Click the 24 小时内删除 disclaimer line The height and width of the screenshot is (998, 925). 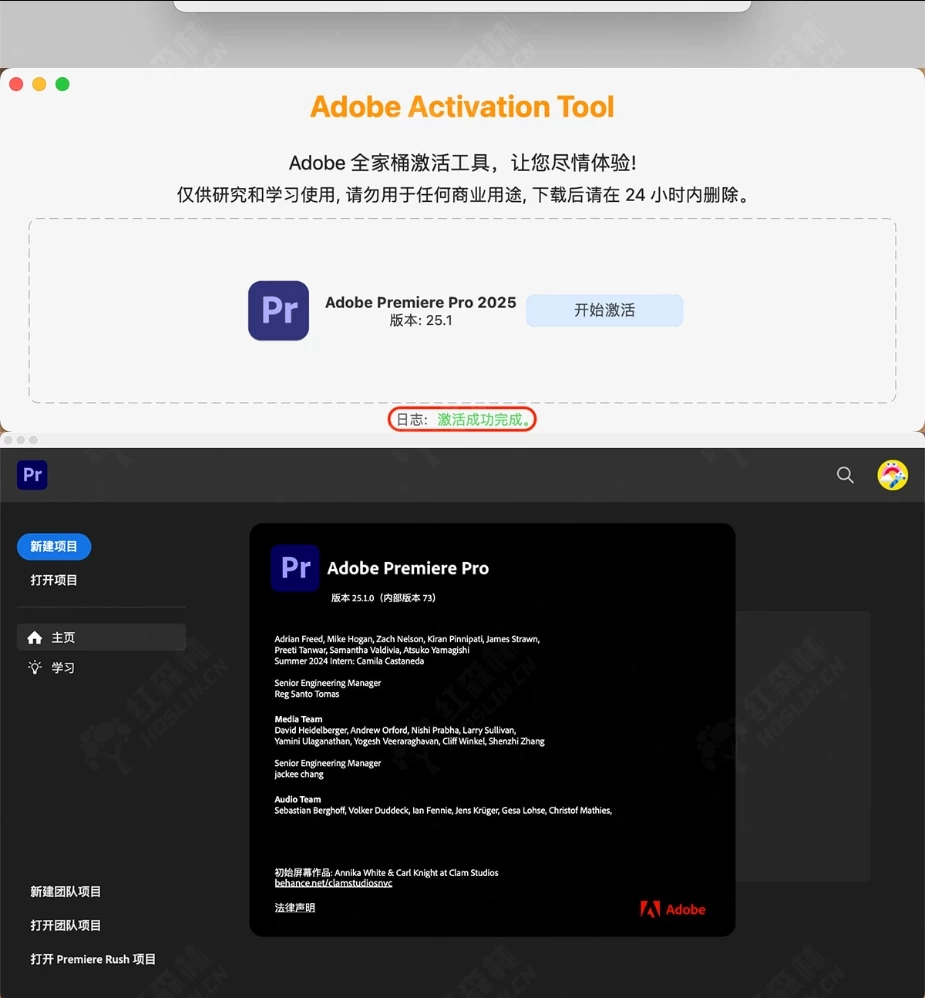462,195
